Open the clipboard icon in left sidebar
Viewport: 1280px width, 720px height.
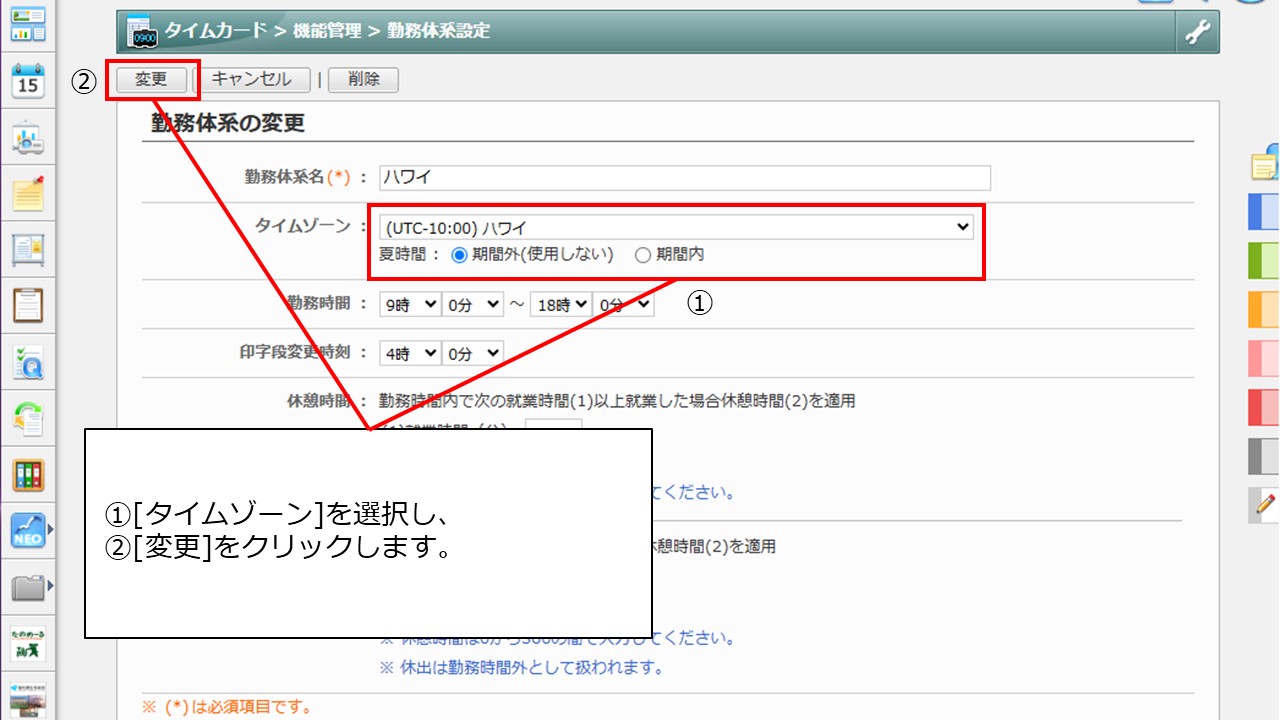coord(28,304)
